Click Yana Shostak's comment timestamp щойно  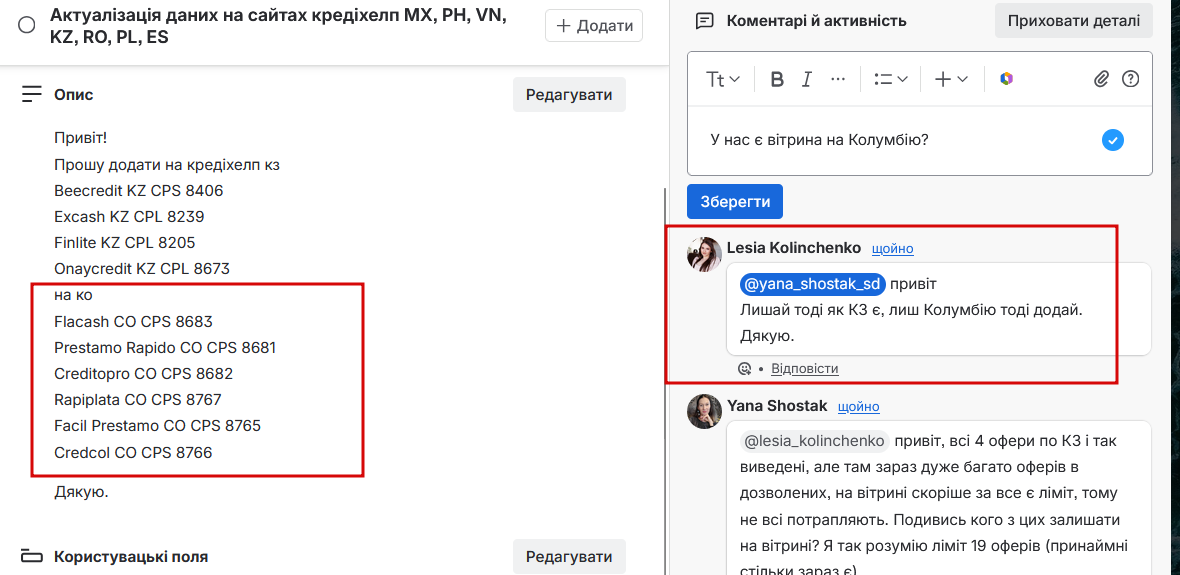[859, 406]
